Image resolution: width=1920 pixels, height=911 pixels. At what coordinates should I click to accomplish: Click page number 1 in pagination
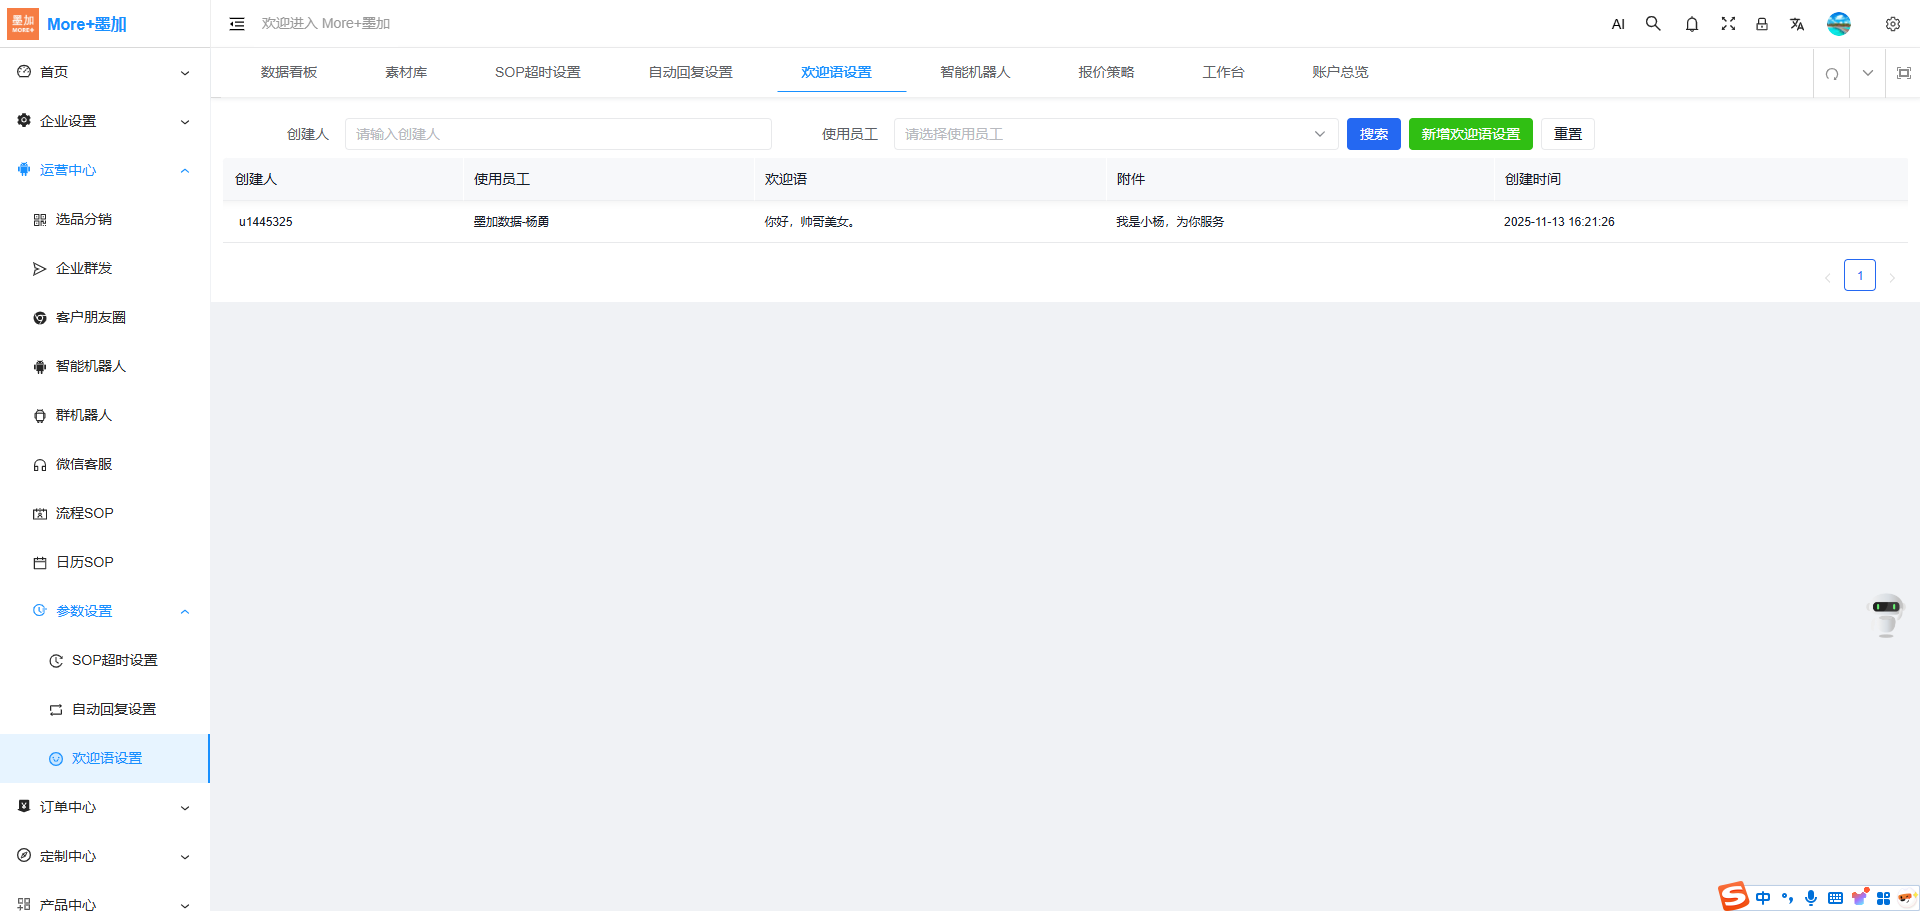[x=1859, y=275]
